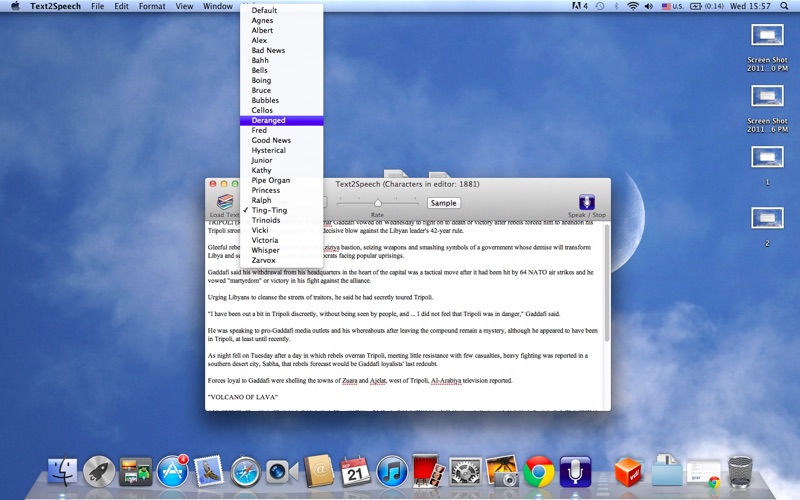Open Photo Booth in the dock
Screen dimensions: 800x500
click(x=428, y=470)
